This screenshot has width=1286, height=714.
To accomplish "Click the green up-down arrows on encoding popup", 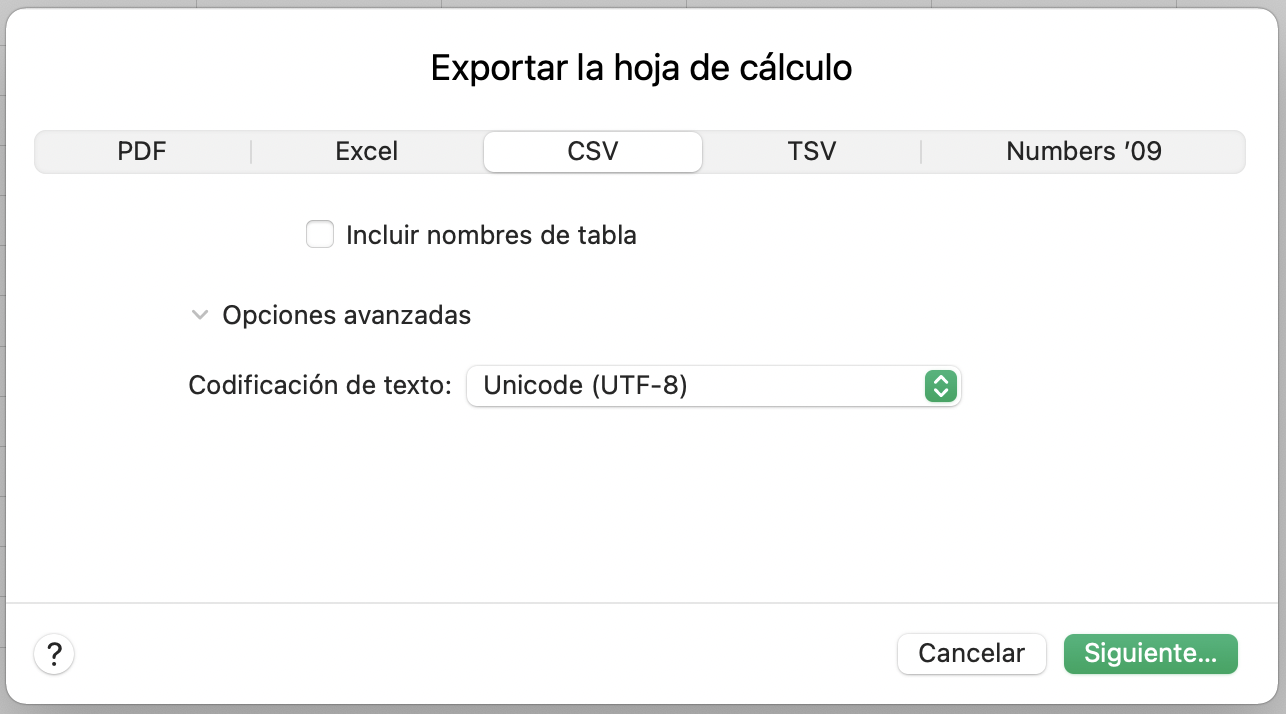I will pos(940,386).
